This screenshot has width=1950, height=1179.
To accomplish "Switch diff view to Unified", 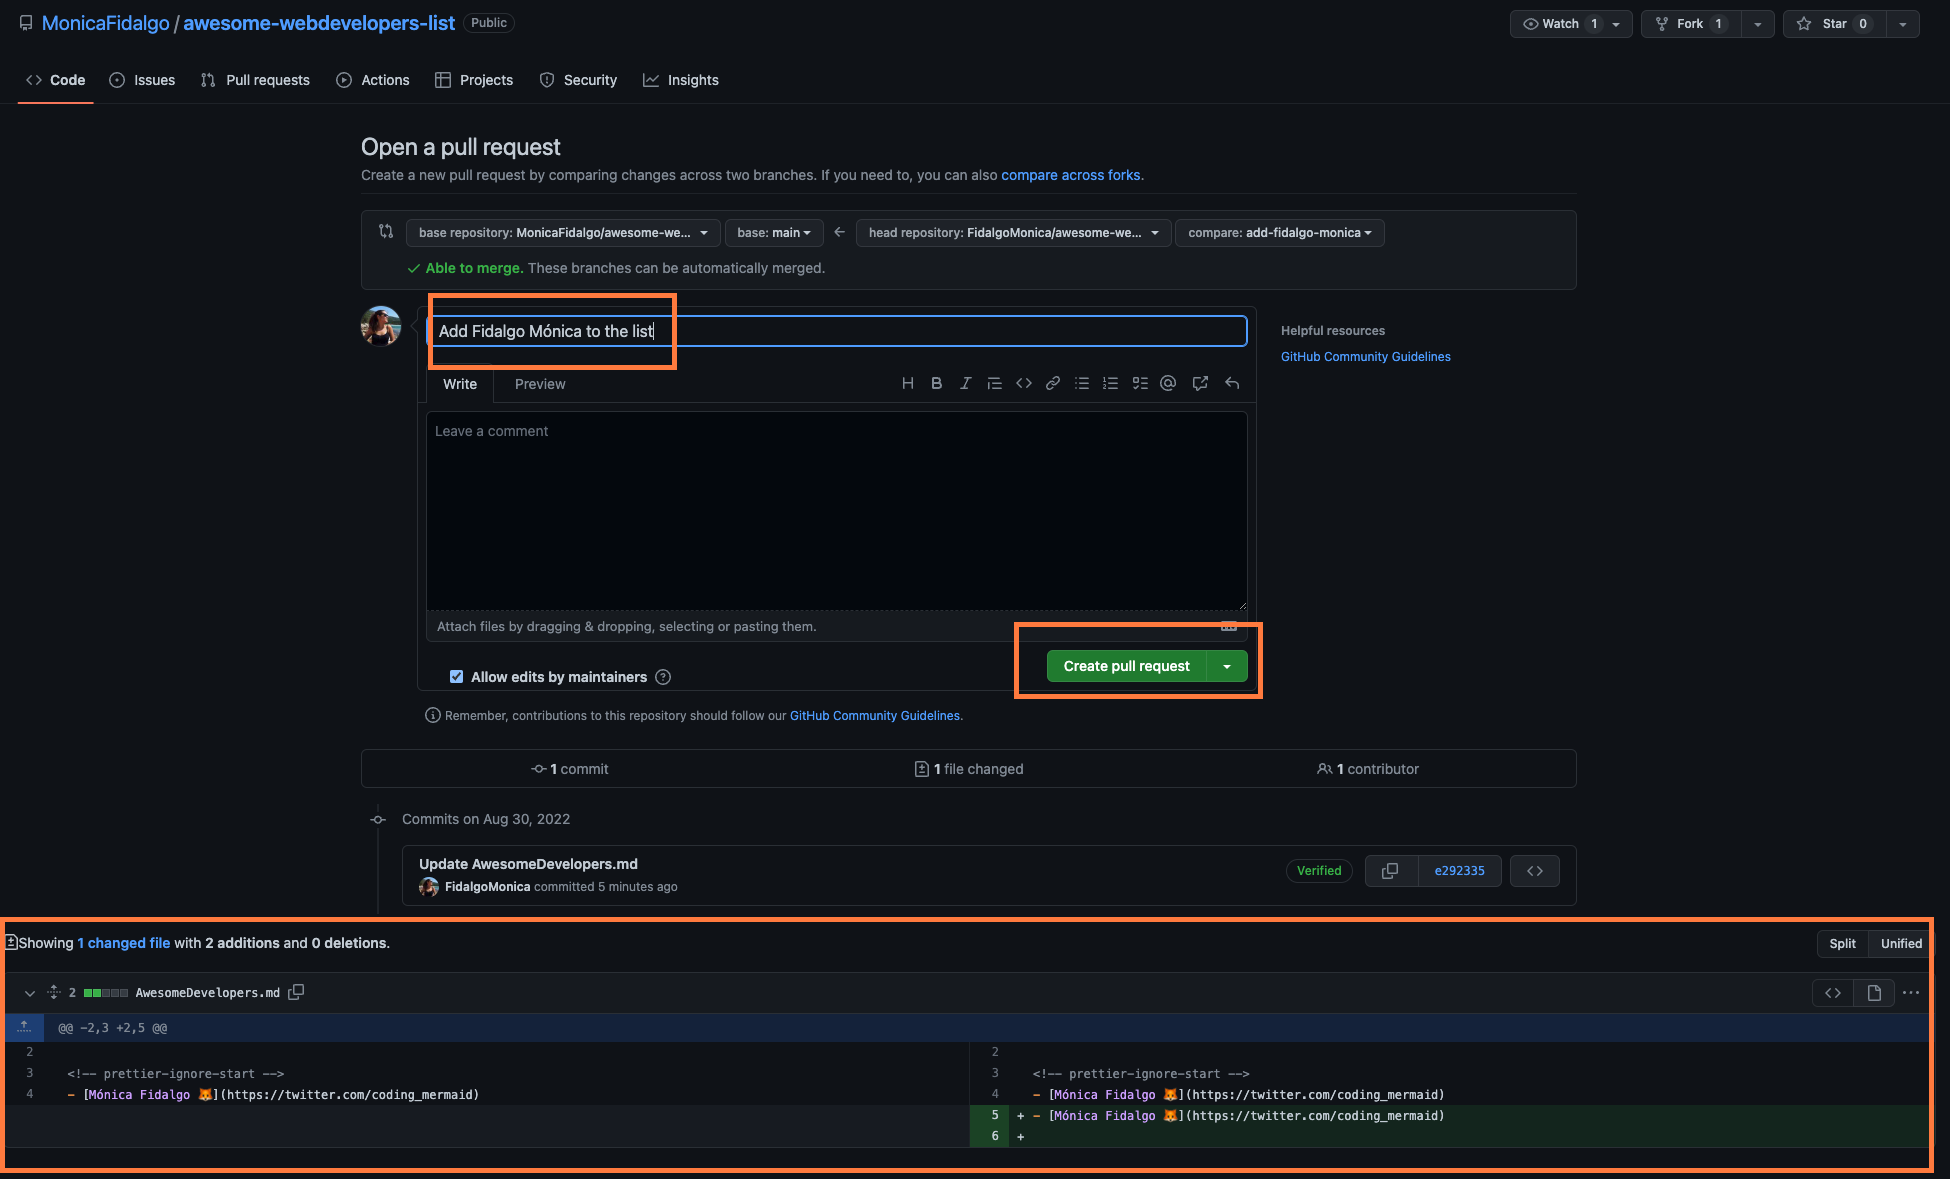I will 1900,943.
